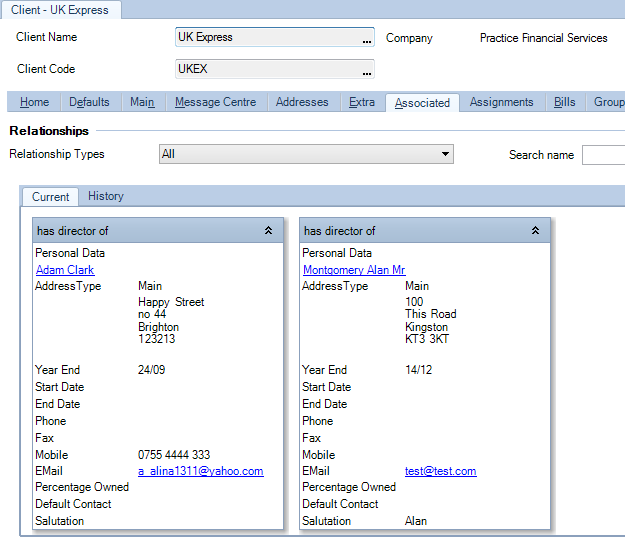625x539 pixels.
Task: Select the Practice Financial Services company text
Action: click(543, 38)
